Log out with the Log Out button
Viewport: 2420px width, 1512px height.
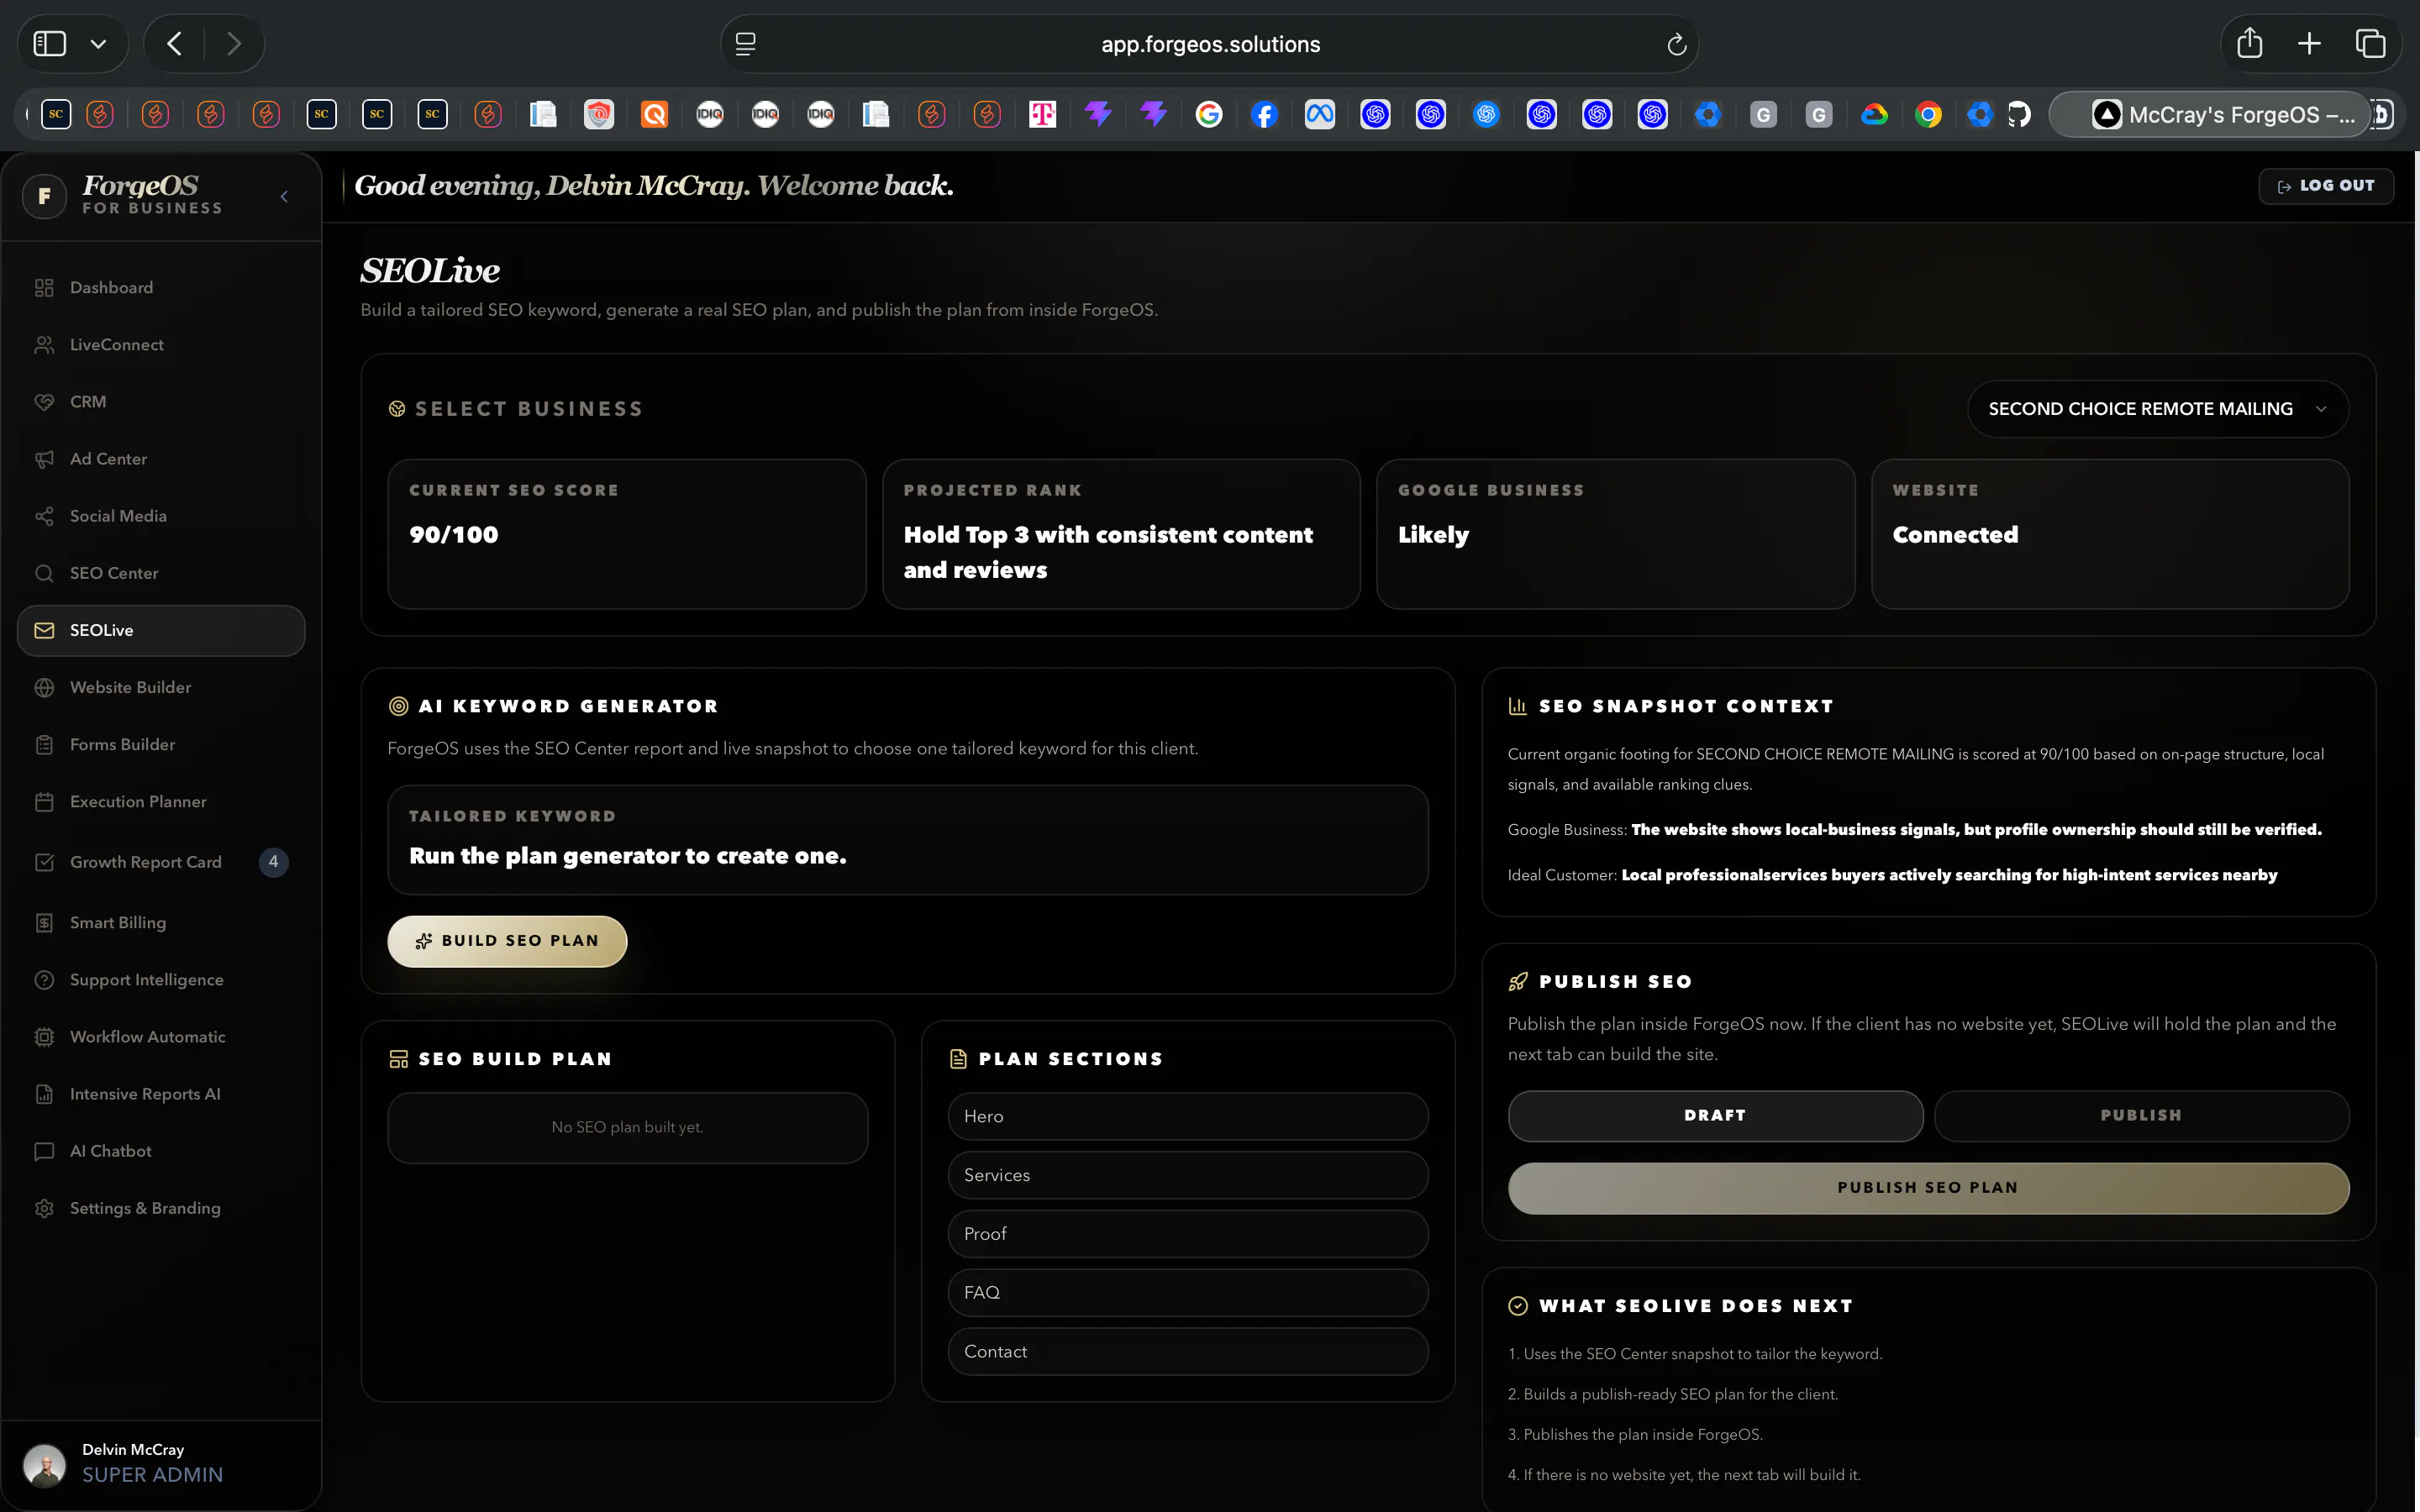[2326, 186]
